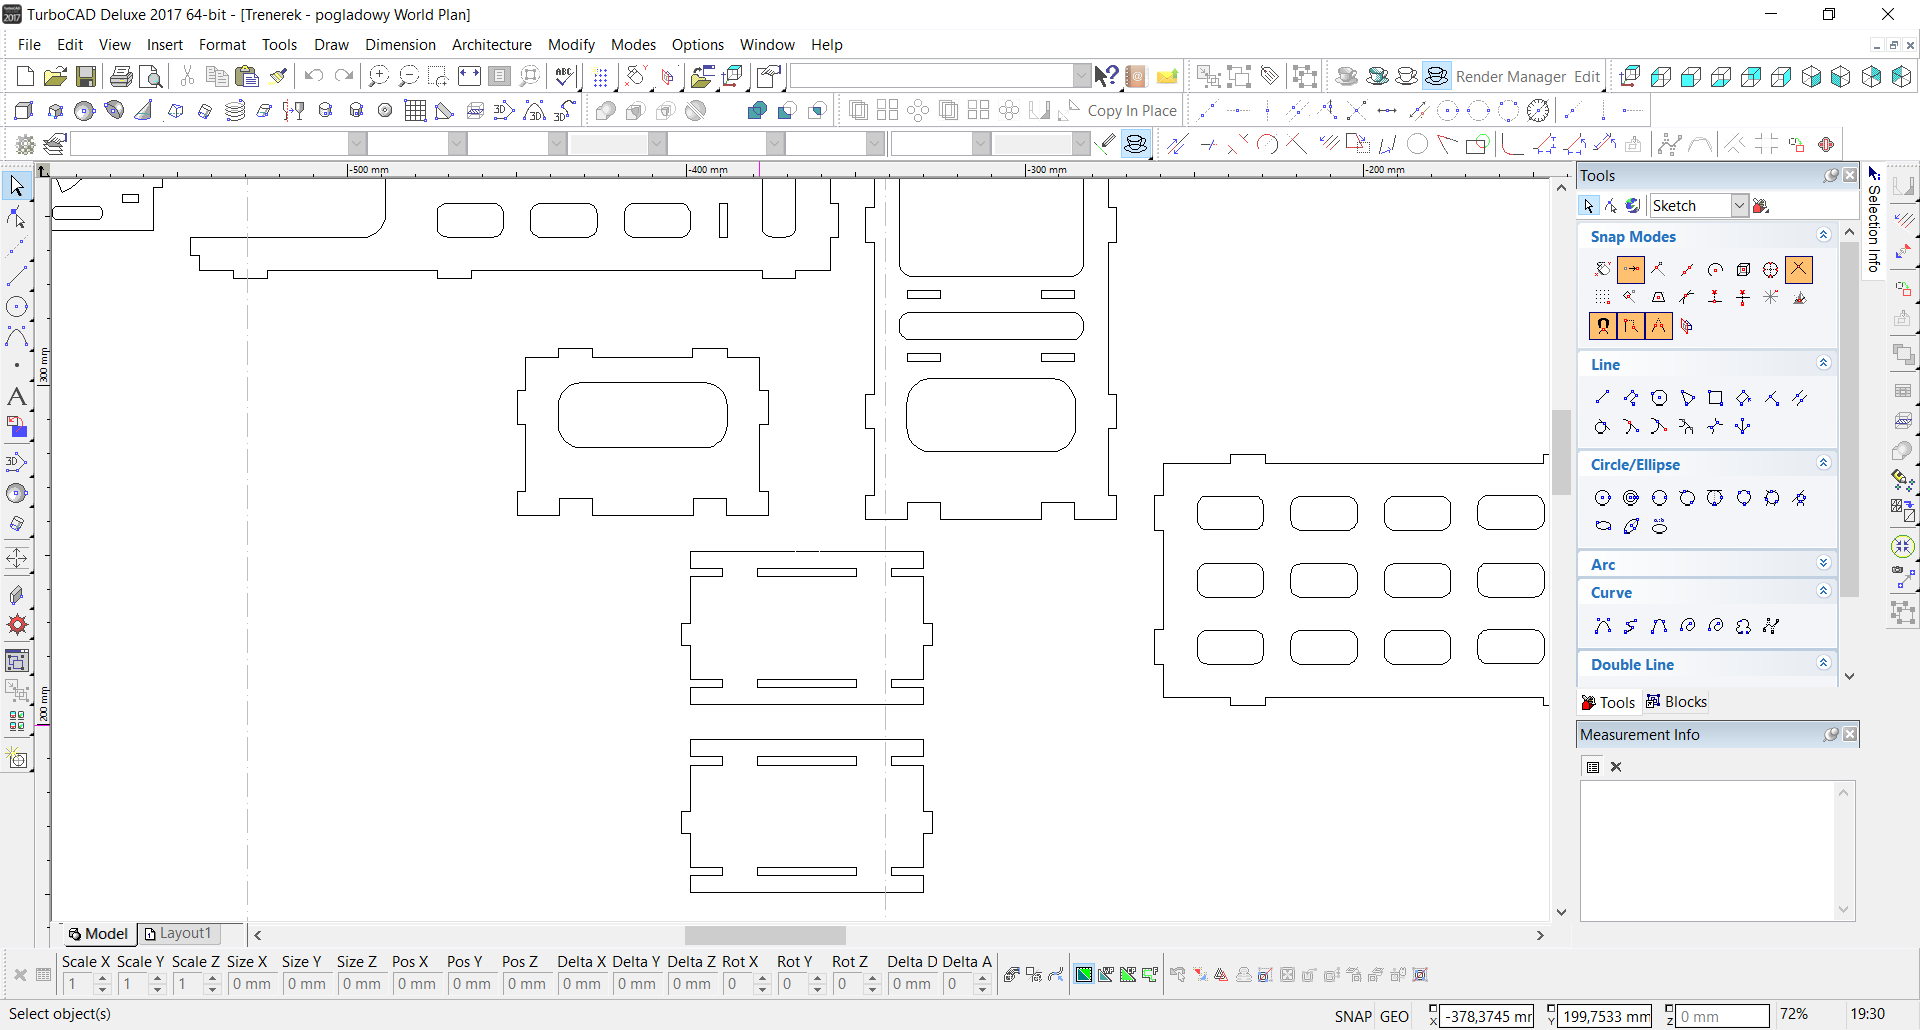Viewport: 1920px width, 1030px height.
Task: Open the Architecture menu
Action: point(491,45)
